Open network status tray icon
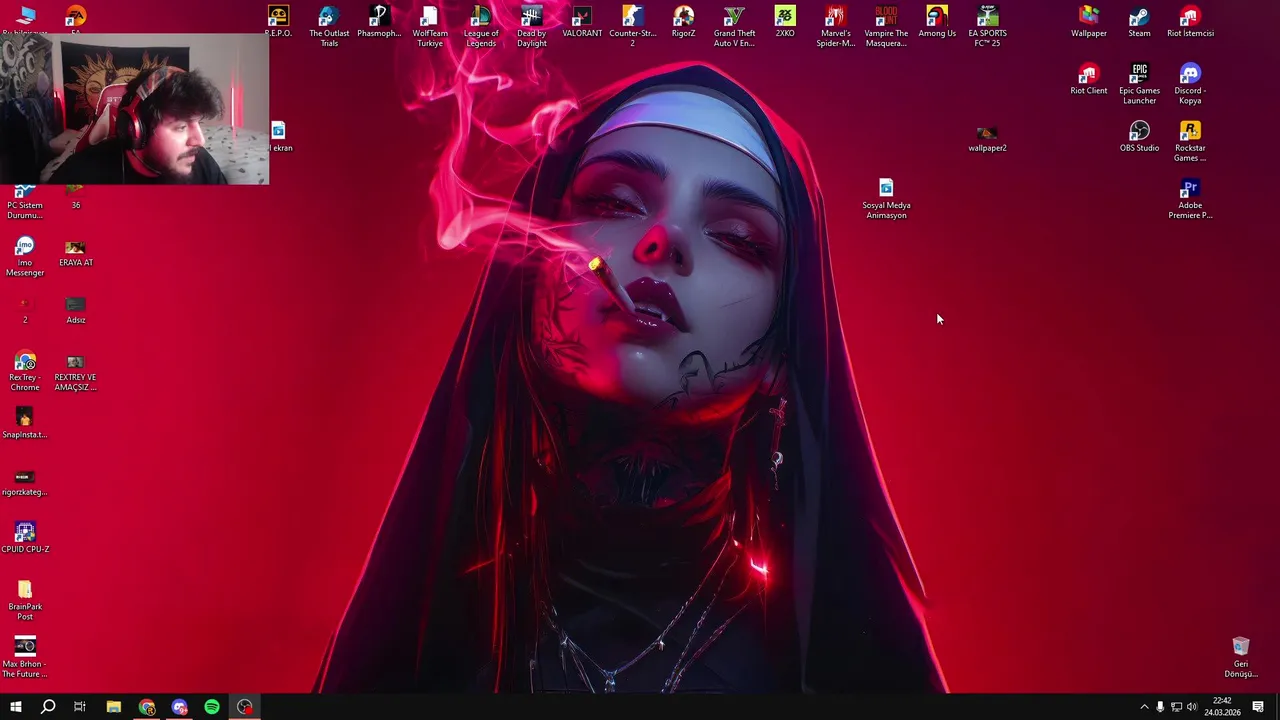1280x720 pixels. coord(1176,707)
